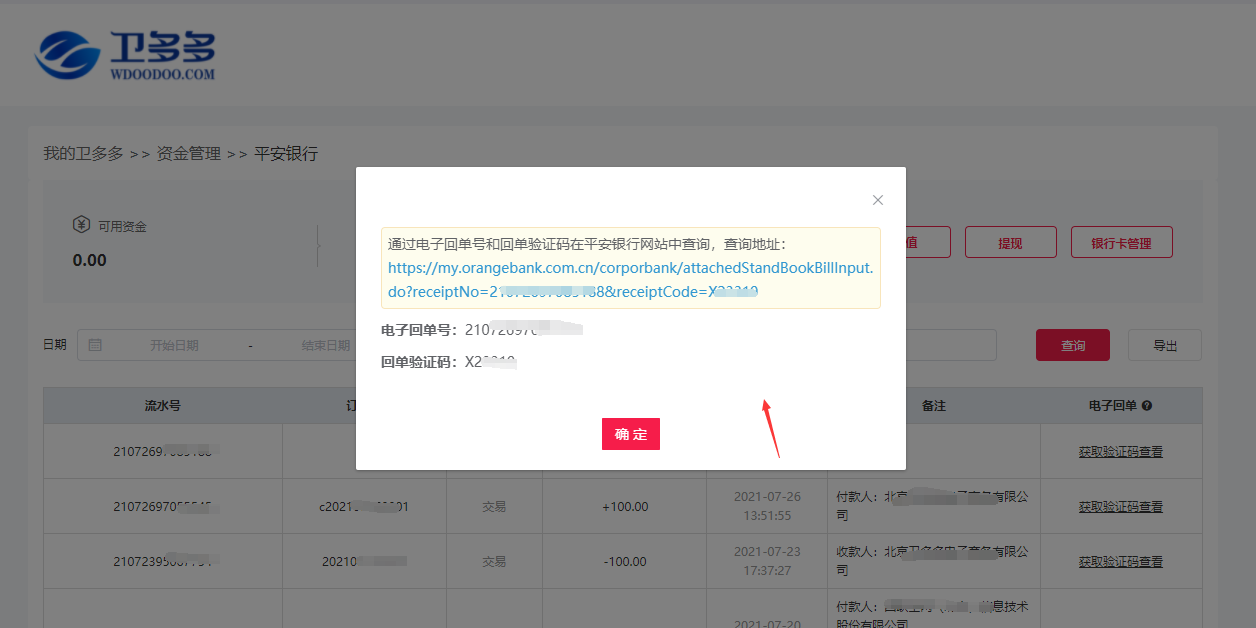This screenshot has width=1256, height=628.
Task: Click the 提现 withdraw button
Action: (x=1011, y=243)
